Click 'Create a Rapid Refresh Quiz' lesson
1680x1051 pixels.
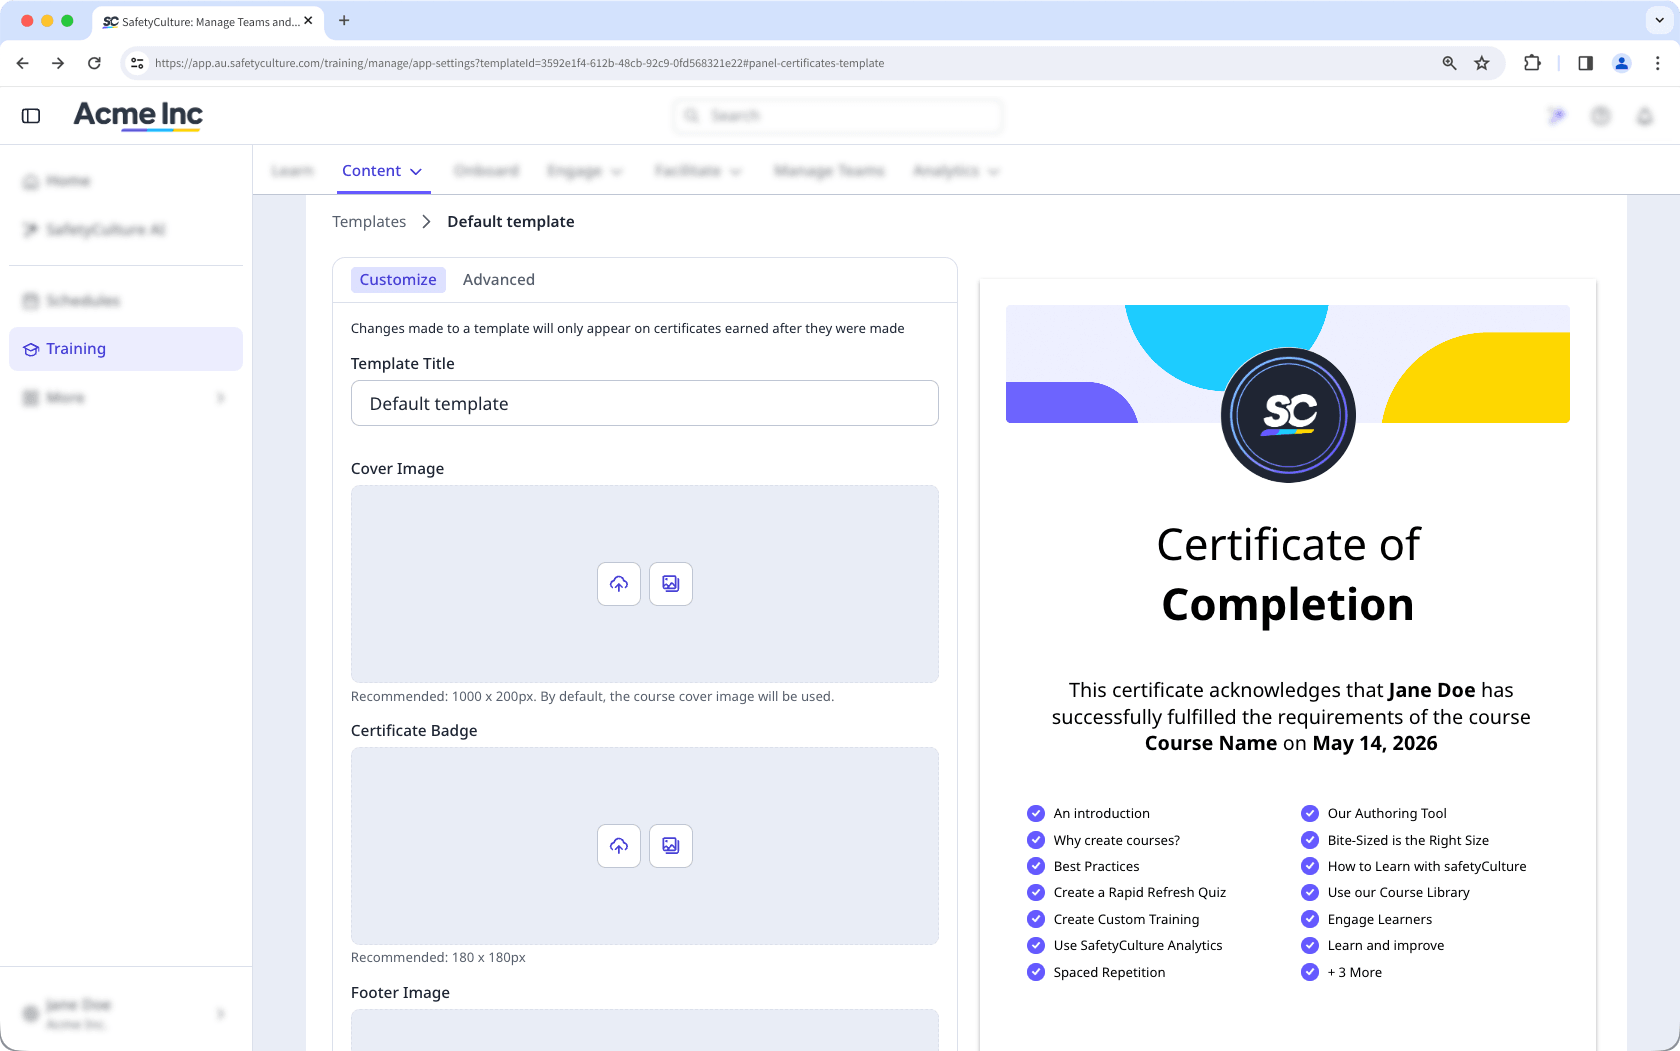[x=1139, y=893]
